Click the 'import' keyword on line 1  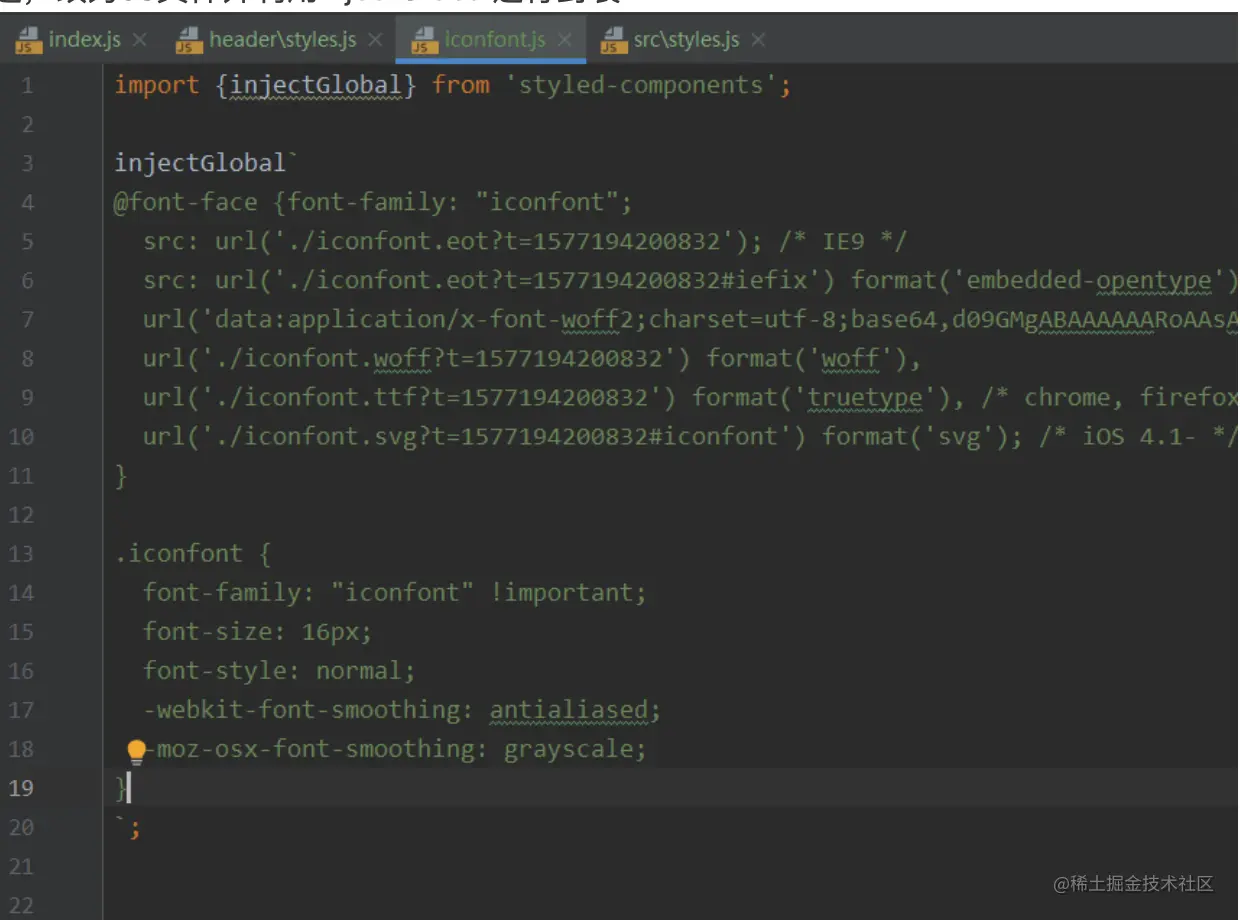[x=157, y=85]
